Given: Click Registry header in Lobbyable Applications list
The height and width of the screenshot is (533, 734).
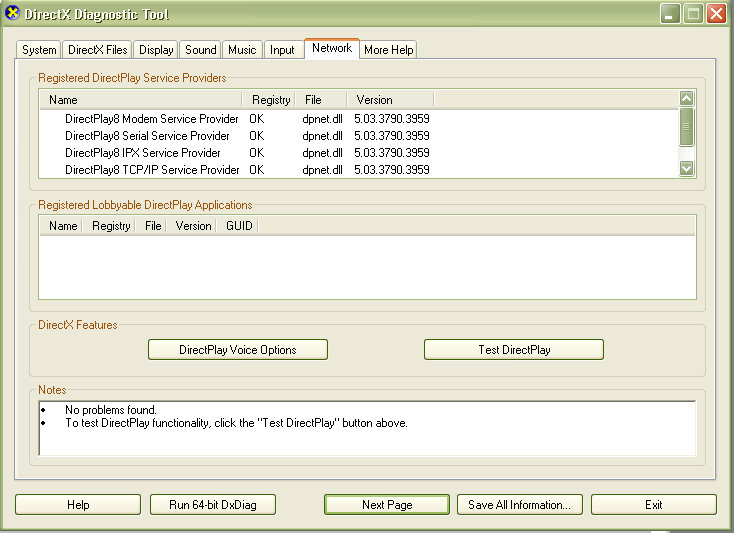Looking at the screenshot, I should pos(109,226).
